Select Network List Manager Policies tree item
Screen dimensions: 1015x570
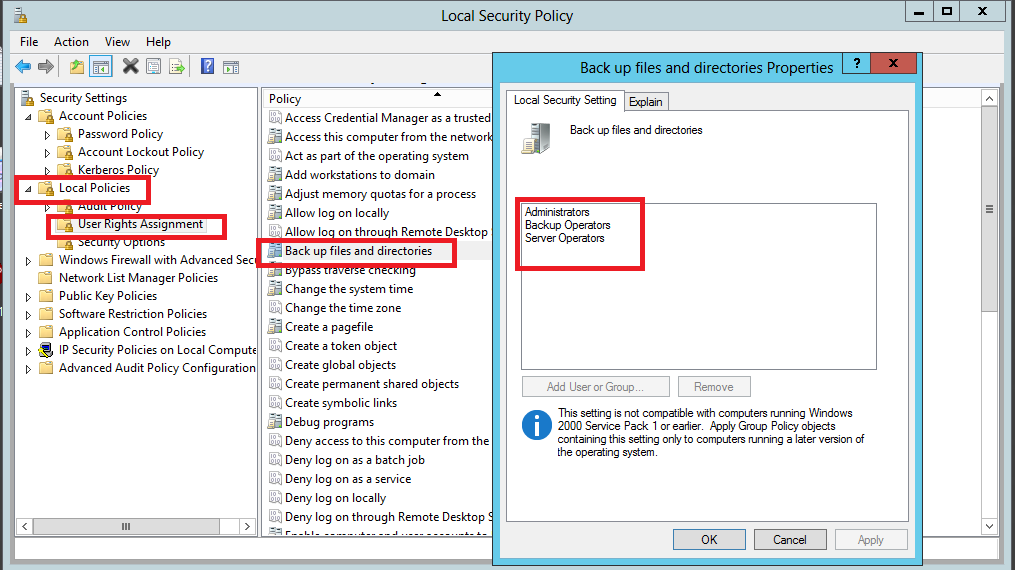tap(138, 278)
